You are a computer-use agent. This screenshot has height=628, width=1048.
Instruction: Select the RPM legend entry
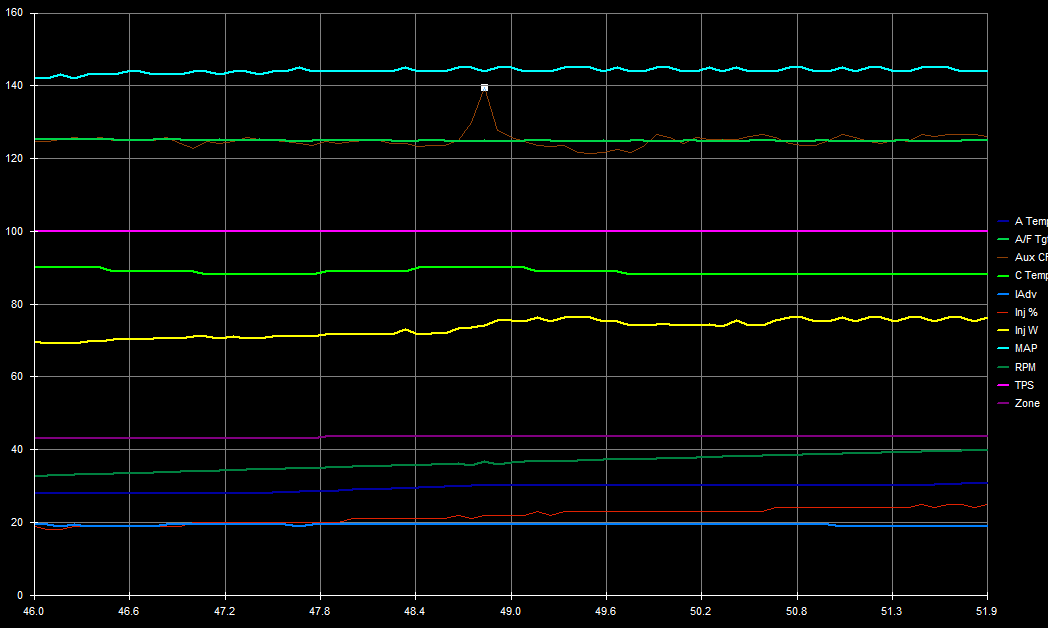1017,367
